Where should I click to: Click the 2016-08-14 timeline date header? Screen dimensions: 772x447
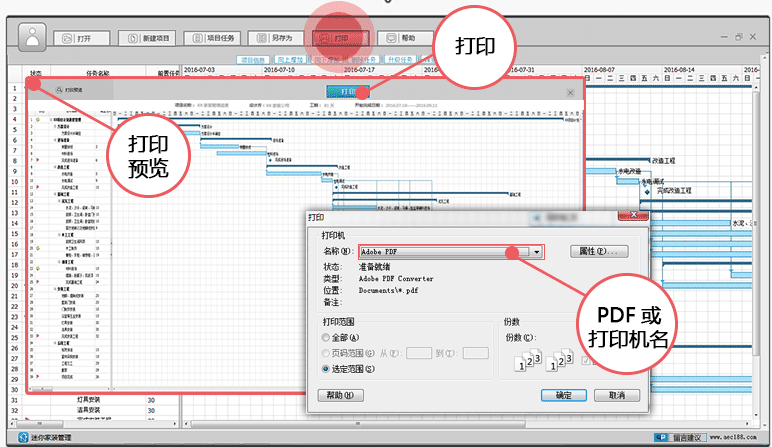point(679,70)
